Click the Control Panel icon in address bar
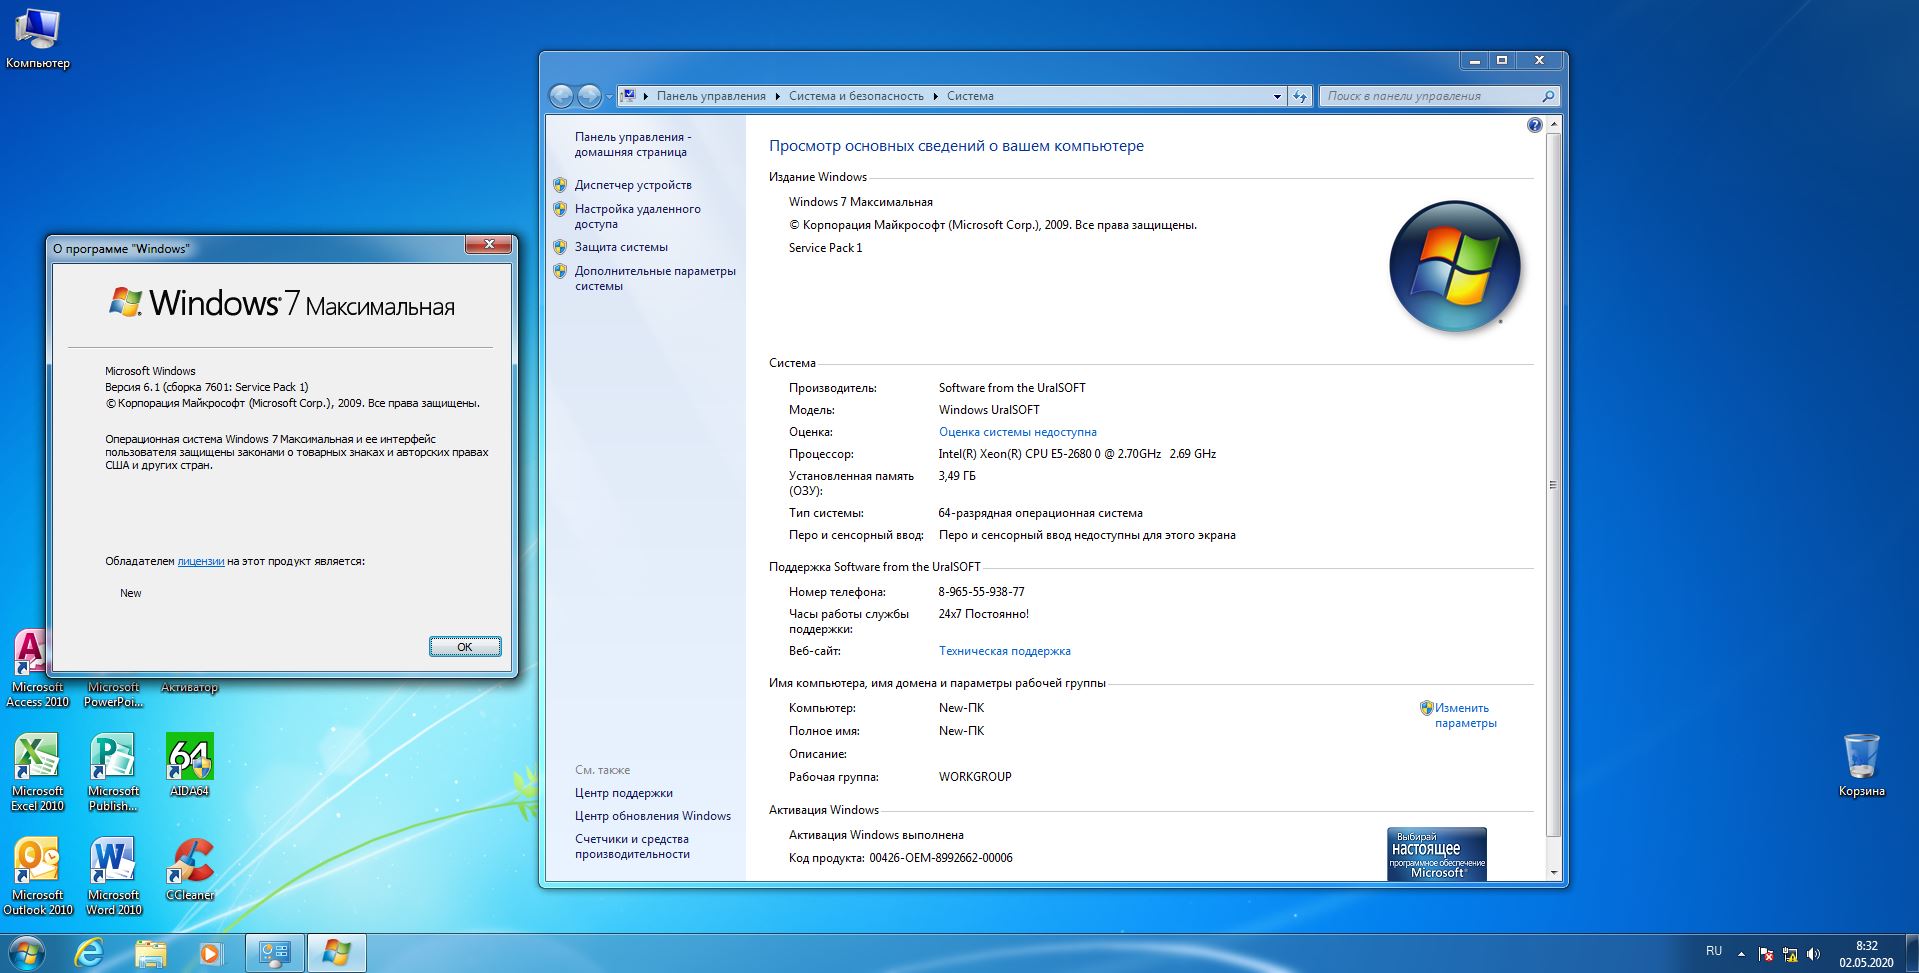Viewport: 1919px width, 973px height. [x=629, y=96]
